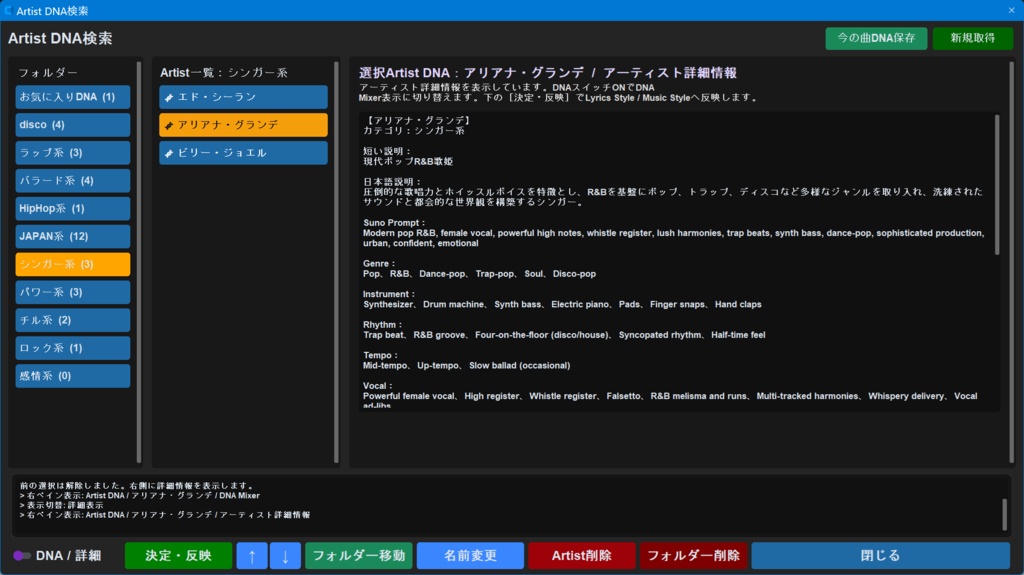Open the パワー系 (3) folder
1024x575 pixels.
pyautogui.click(x=72, y=292)
